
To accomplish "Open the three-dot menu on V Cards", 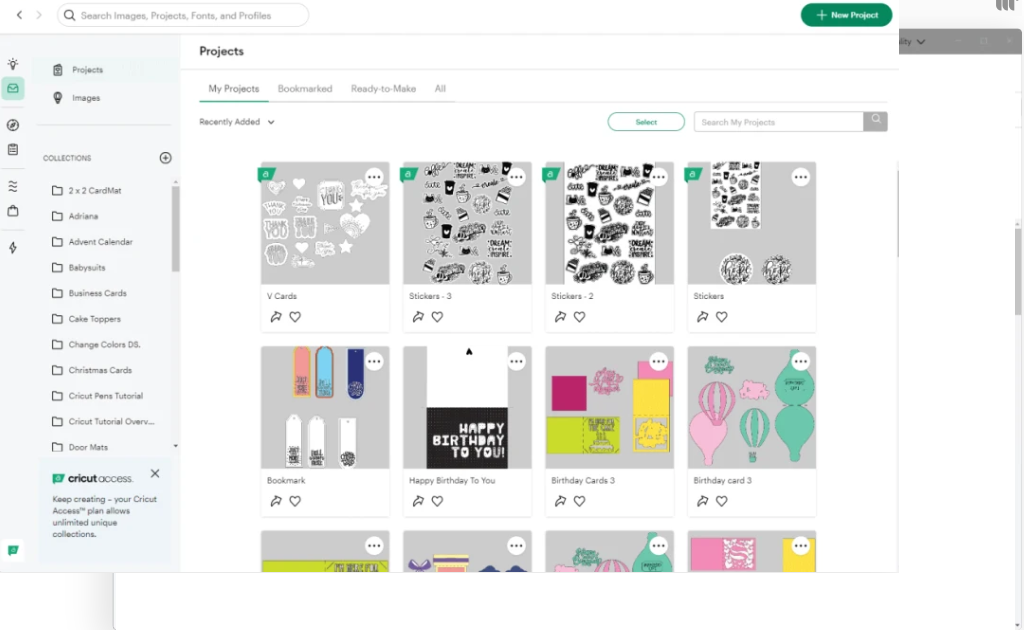I will pos(374,177).
